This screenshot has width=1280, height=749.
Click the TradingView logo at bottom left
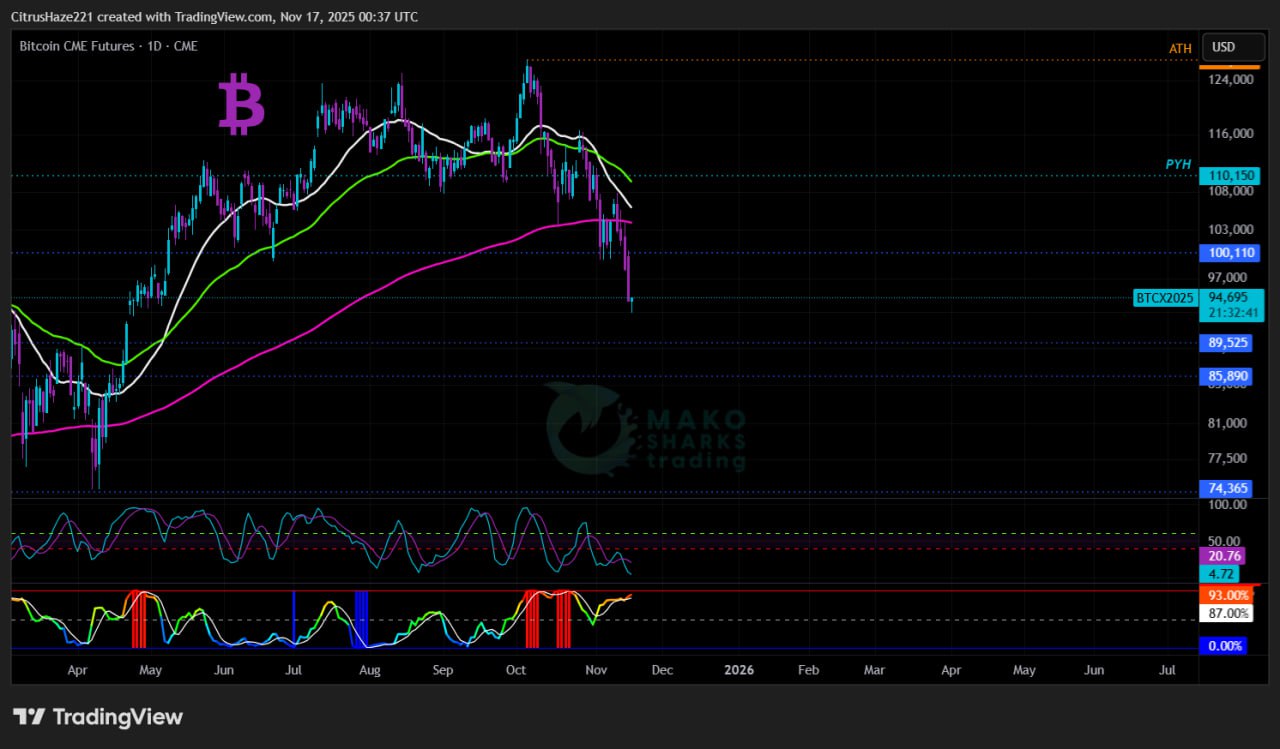[x=98, y=717]
